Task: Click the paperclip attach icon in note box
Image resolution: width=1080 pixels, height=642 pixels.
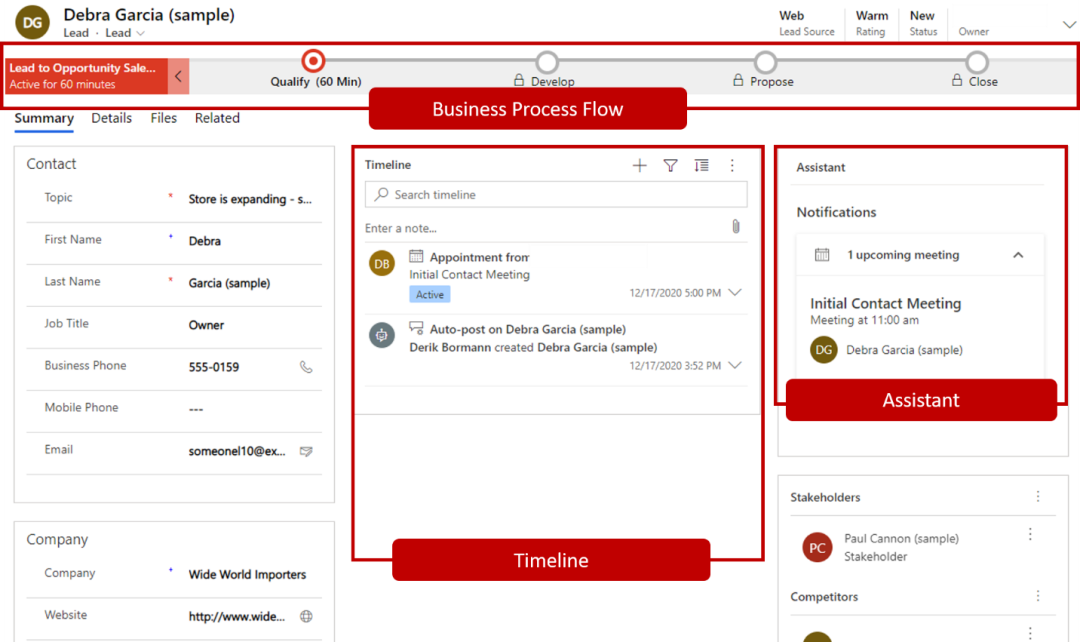Action: (x=736, y=227)
